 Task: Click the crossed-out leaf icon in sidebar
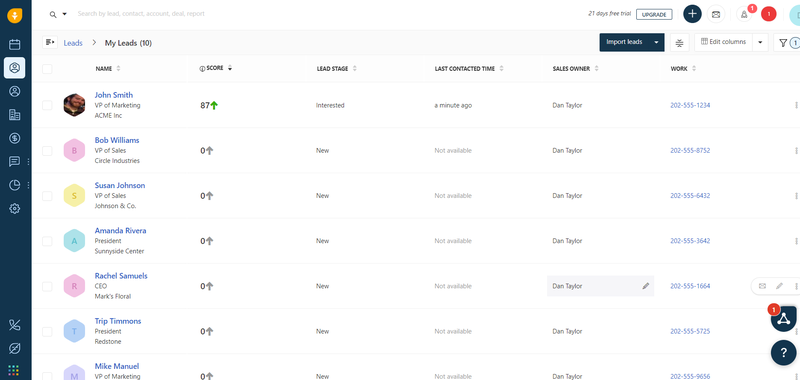click(15, 348)
